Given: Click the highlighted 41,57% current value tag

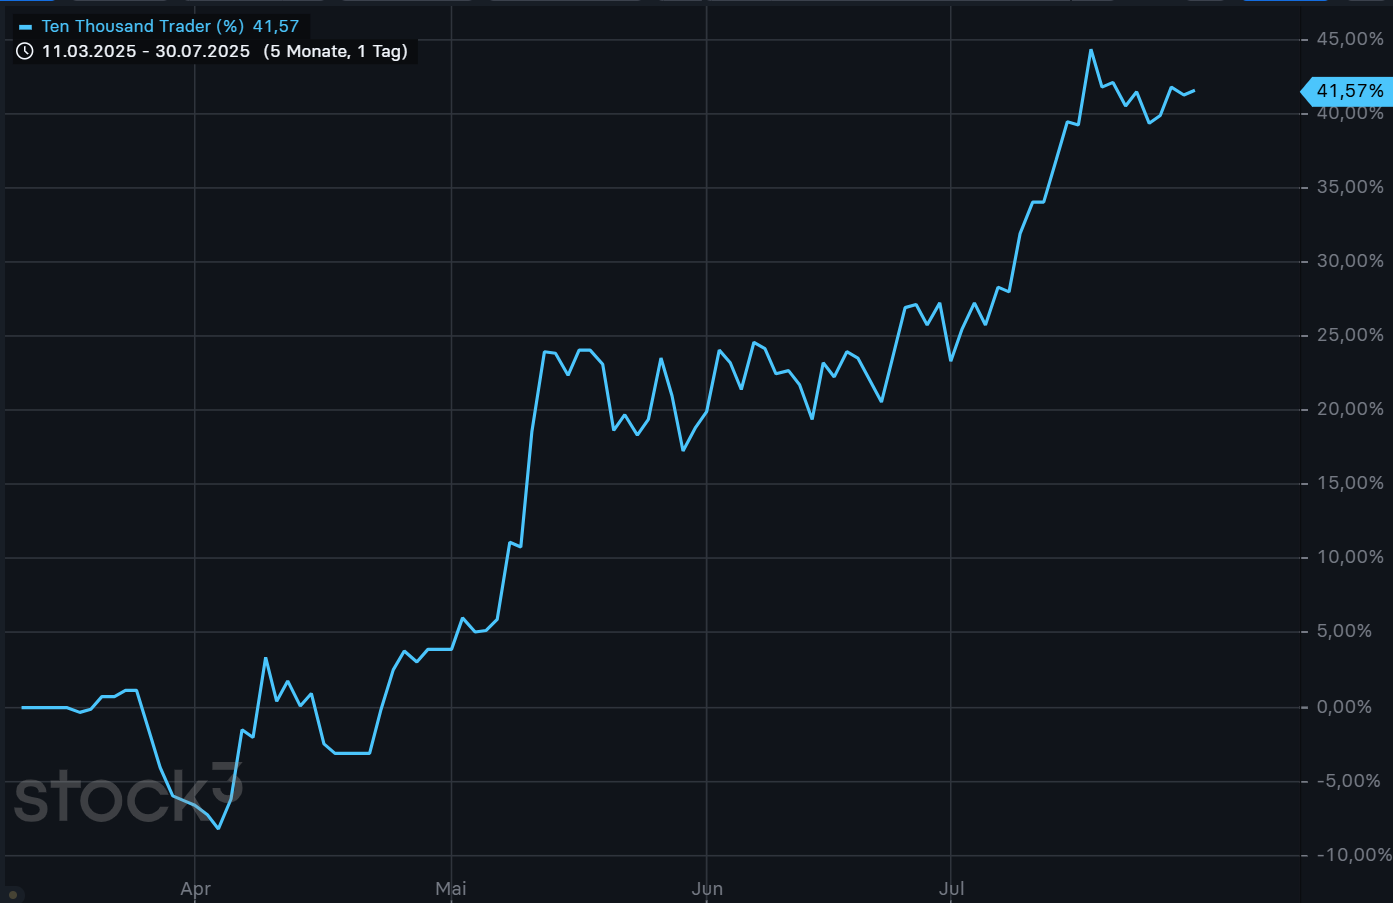Looking at the screenshot, I should [x=1346, y=91].
